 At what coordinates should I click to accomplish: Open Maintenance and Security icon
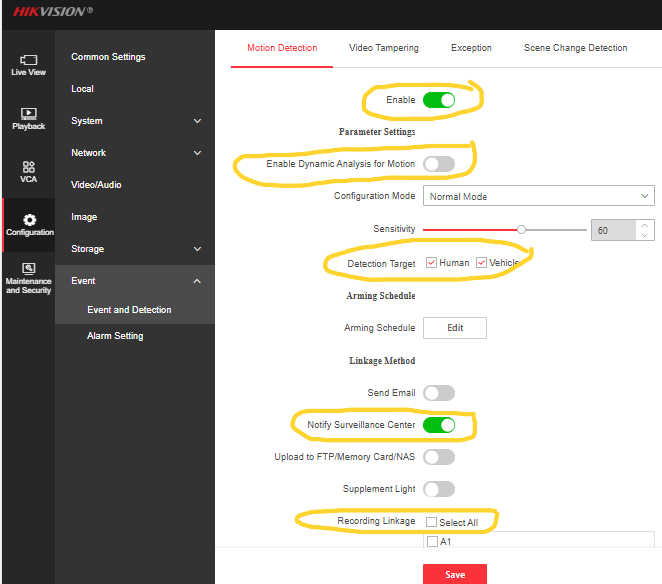[x=28, y=268]
